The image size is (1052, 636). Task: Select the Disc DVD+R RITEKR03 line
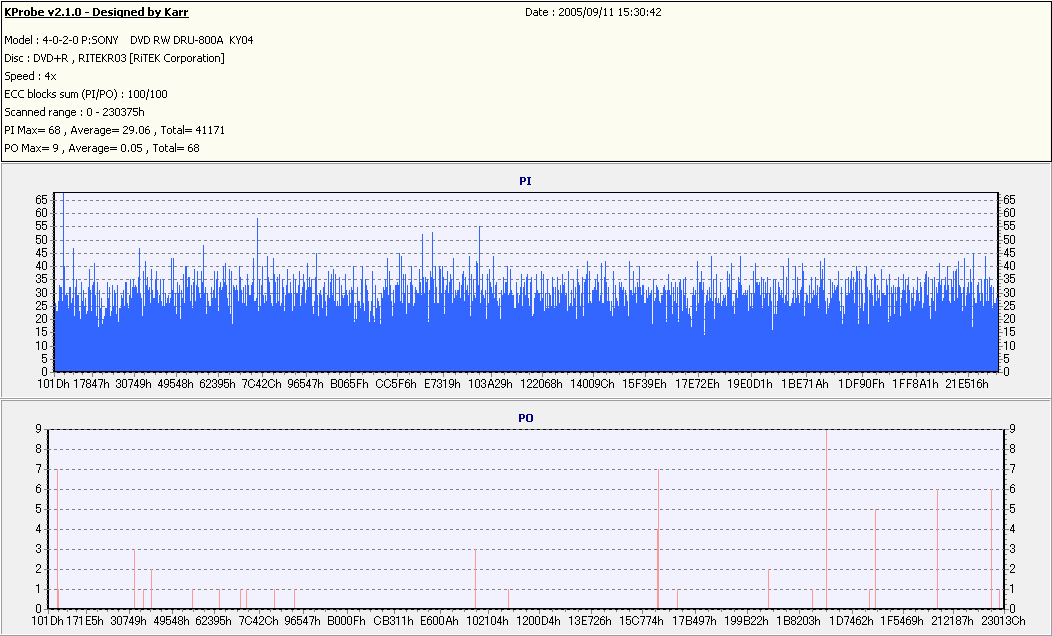tap(114, 58)
